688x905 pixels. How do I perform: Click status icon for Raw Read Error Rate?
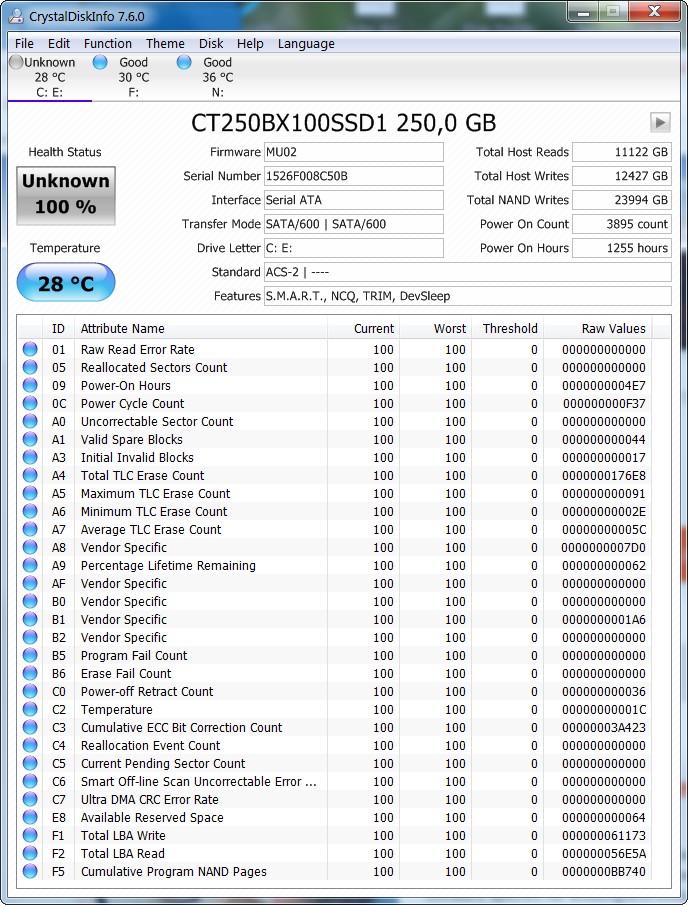pyautogui.click(x=30, y=349)
